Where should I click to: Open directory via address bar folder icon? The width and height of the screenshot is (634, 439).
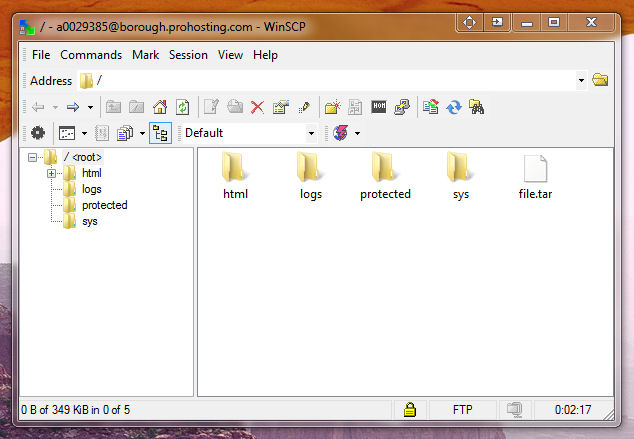pyautogui.click(x=600, y=80)
